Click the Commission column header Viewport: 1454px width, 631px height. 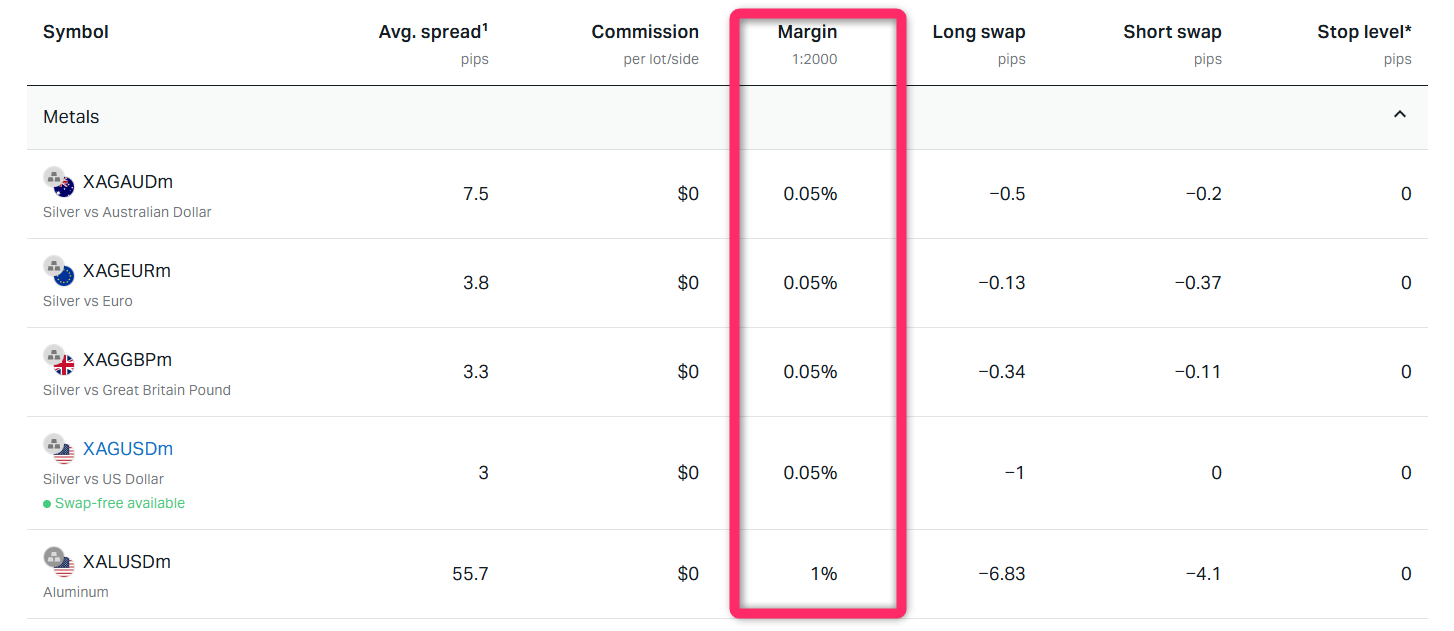(645, 32)
